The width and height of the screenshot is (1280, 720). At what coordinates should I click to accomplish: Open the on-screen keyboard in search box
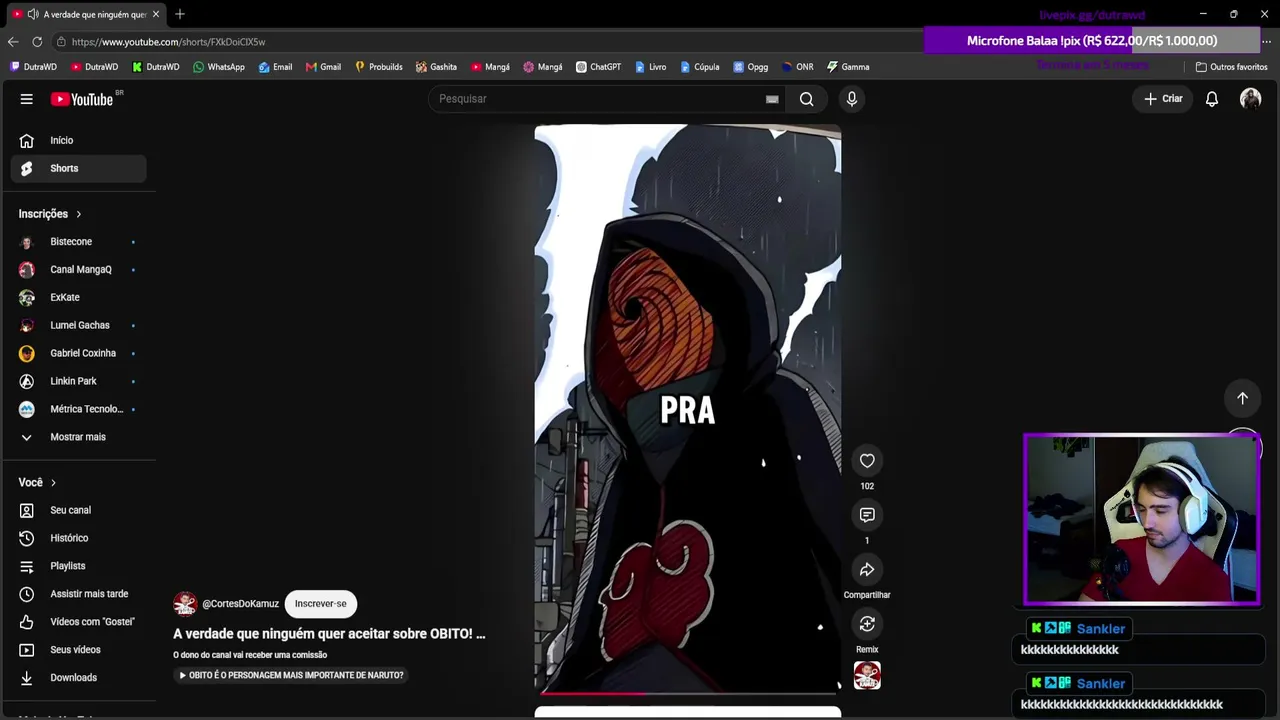coord(772,99)
